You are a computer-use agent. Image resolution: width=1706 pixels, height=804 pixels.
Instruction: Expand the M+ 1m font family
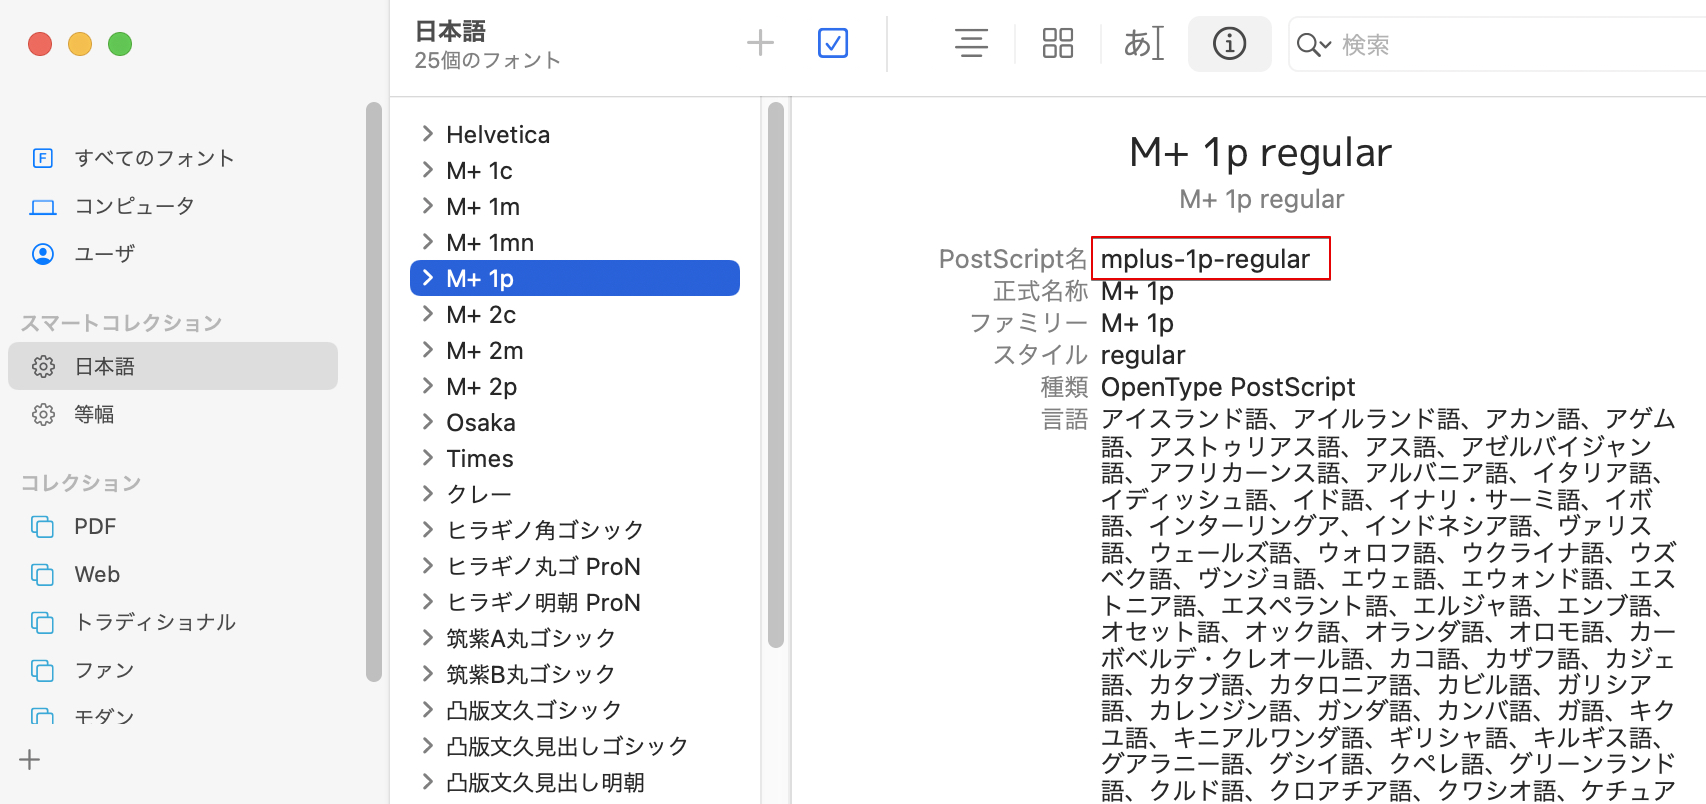[x=427, y=206]
